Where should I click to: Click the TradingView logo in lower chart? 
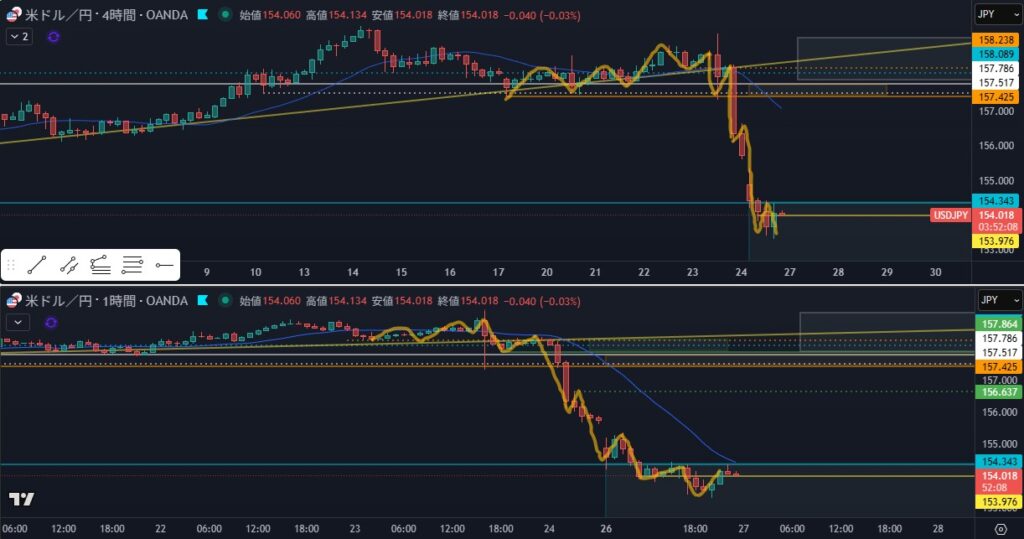coord(21,499)
